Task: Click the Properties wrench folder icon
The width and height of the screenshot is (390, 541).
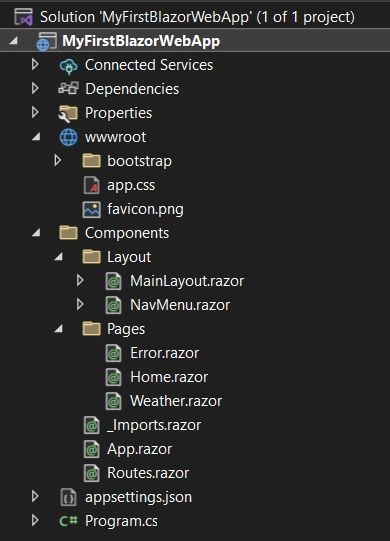Action: pos(68,113)
